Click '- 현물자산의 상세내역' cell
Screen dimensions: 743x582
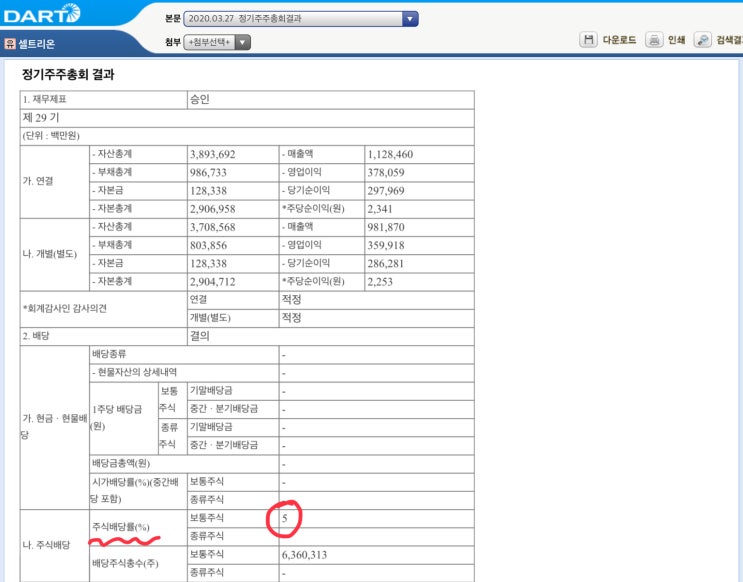click(x=184, y=373)
